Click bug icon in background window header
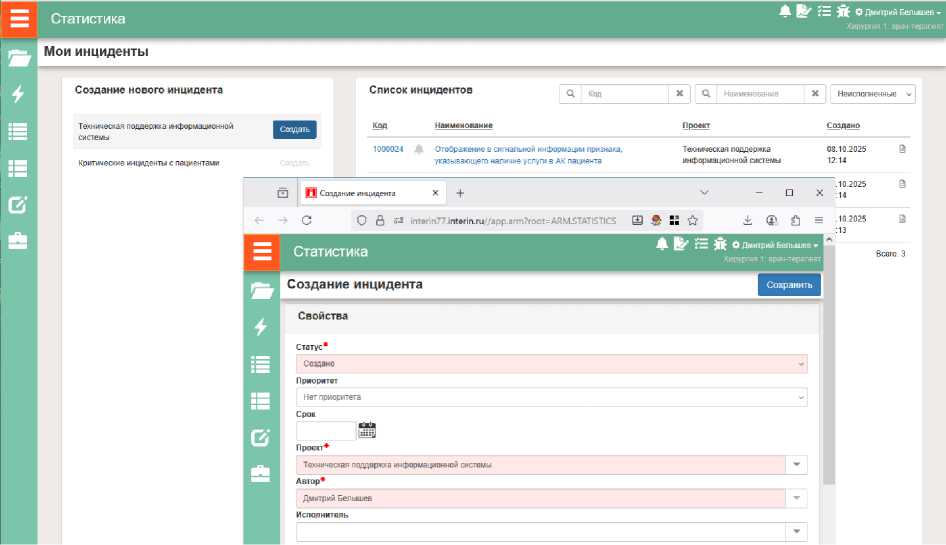 [x=843, y=11]
